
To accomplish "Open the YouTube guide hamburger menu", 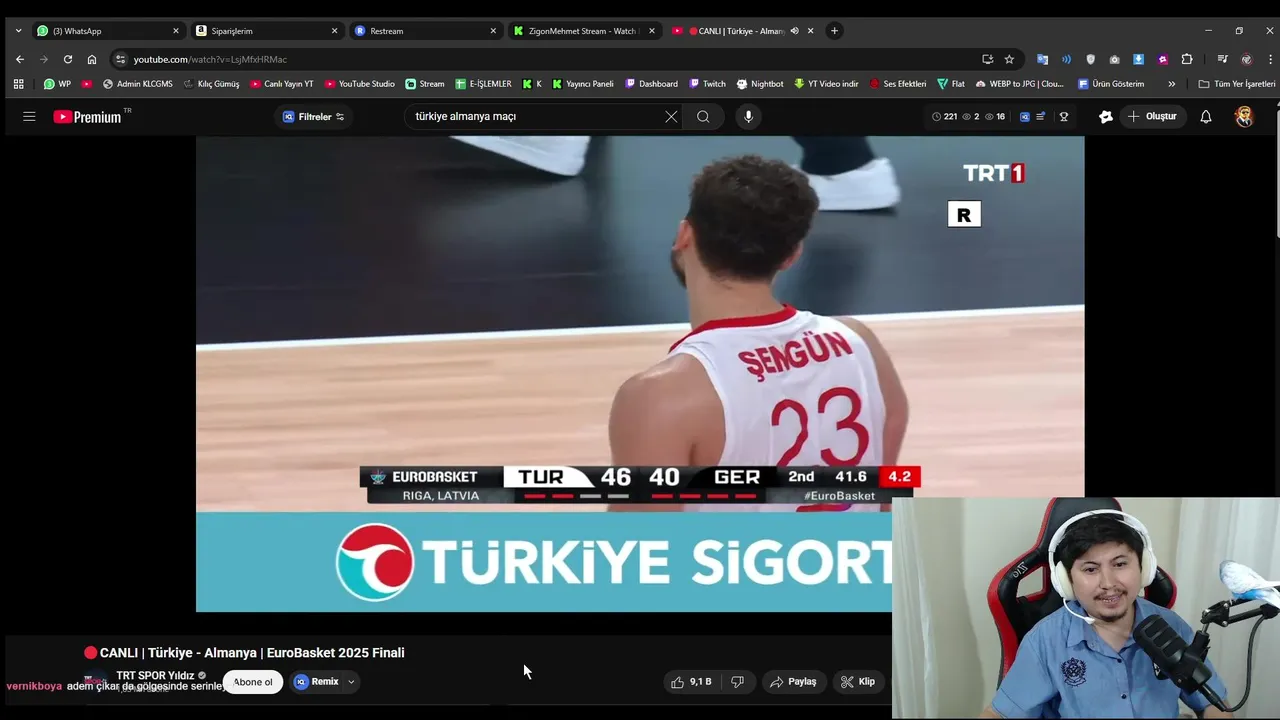I will coord(29,117).
